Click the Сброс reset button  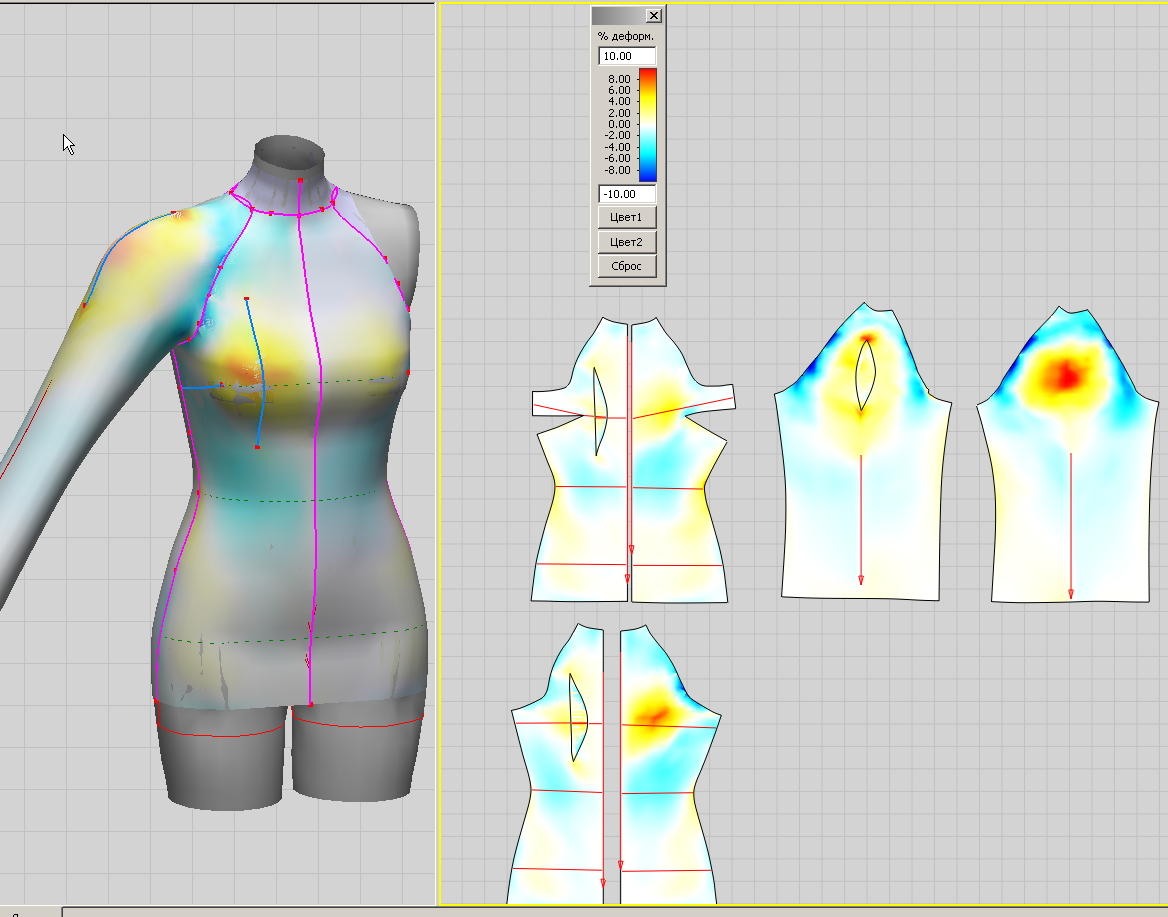click(626, 267)
